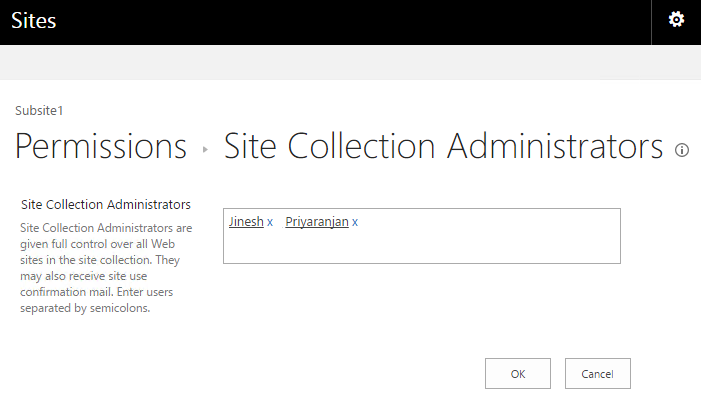The height and width of the screenshot is (400, 701).
Task: Navigate to the Permissions breadcrumb
Action: [101, 147]
